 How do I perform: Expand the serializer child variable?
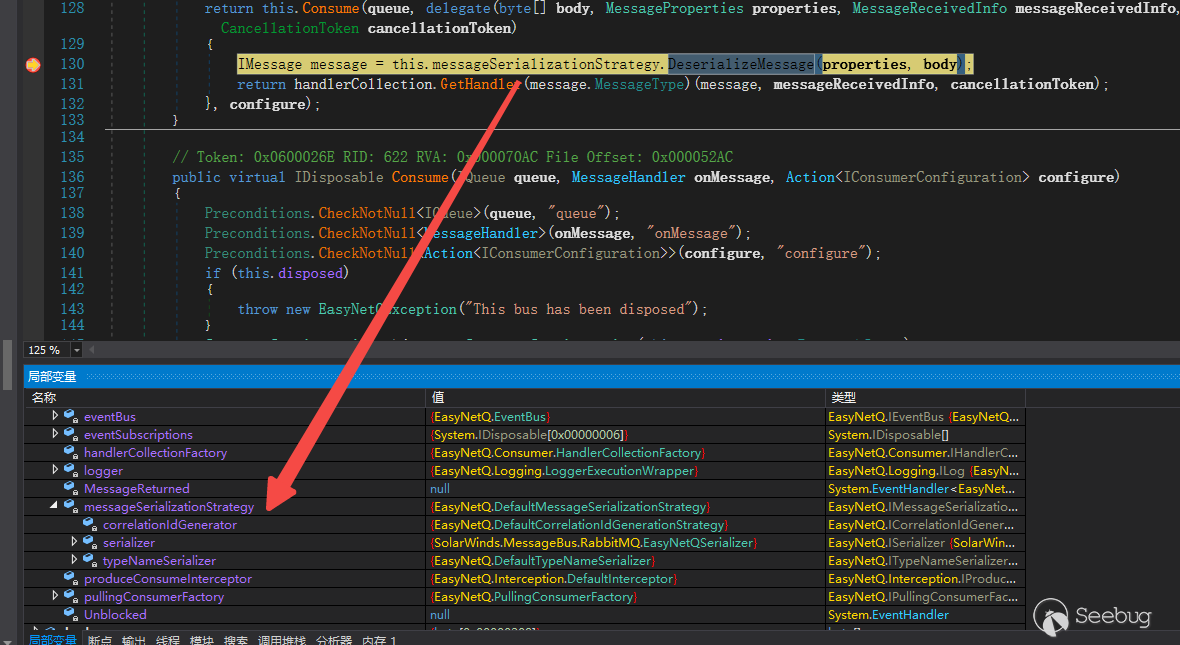tap(74, 542)
